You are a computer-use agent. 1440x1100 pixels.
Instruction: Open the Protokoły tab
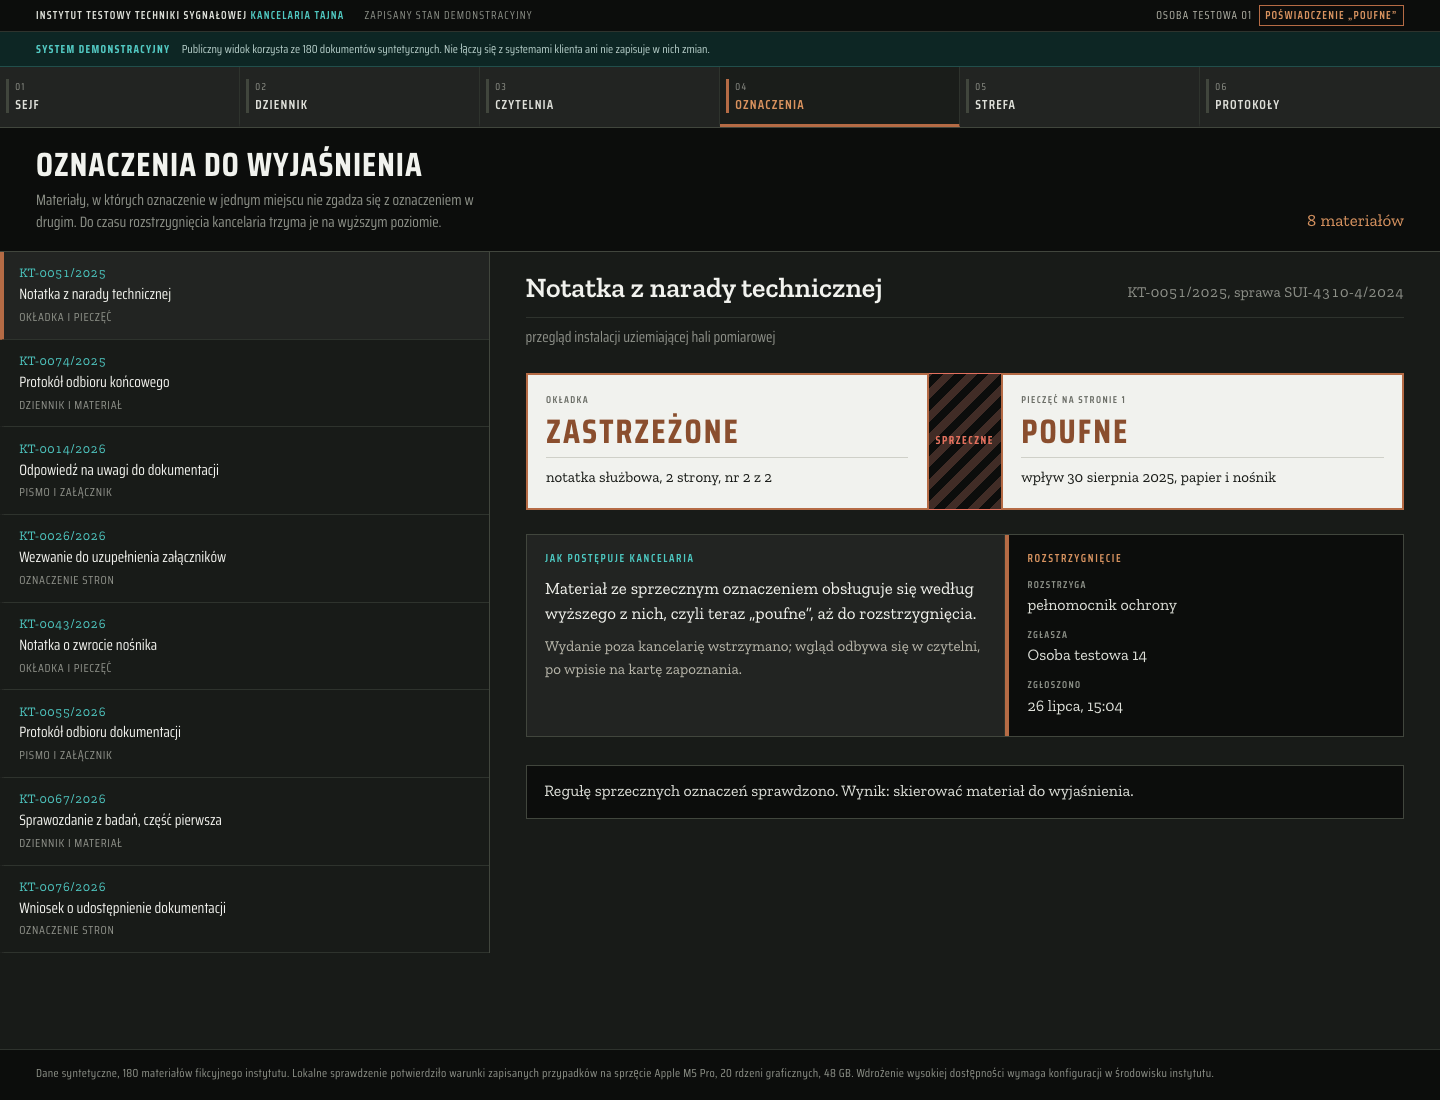tap(1320, 97)
